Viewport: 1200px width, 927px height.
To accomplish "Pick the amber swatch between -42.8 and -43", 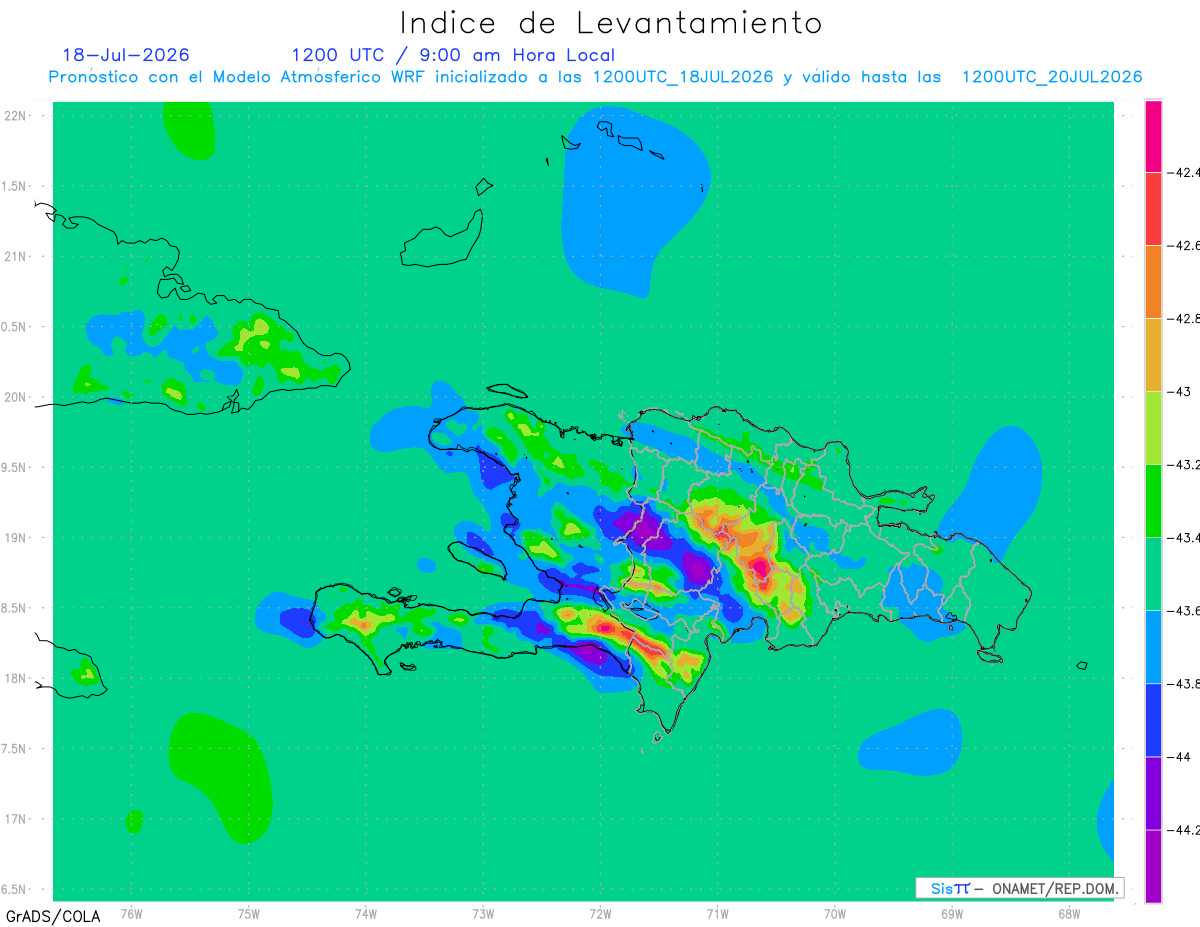I will click(1153, 354).
